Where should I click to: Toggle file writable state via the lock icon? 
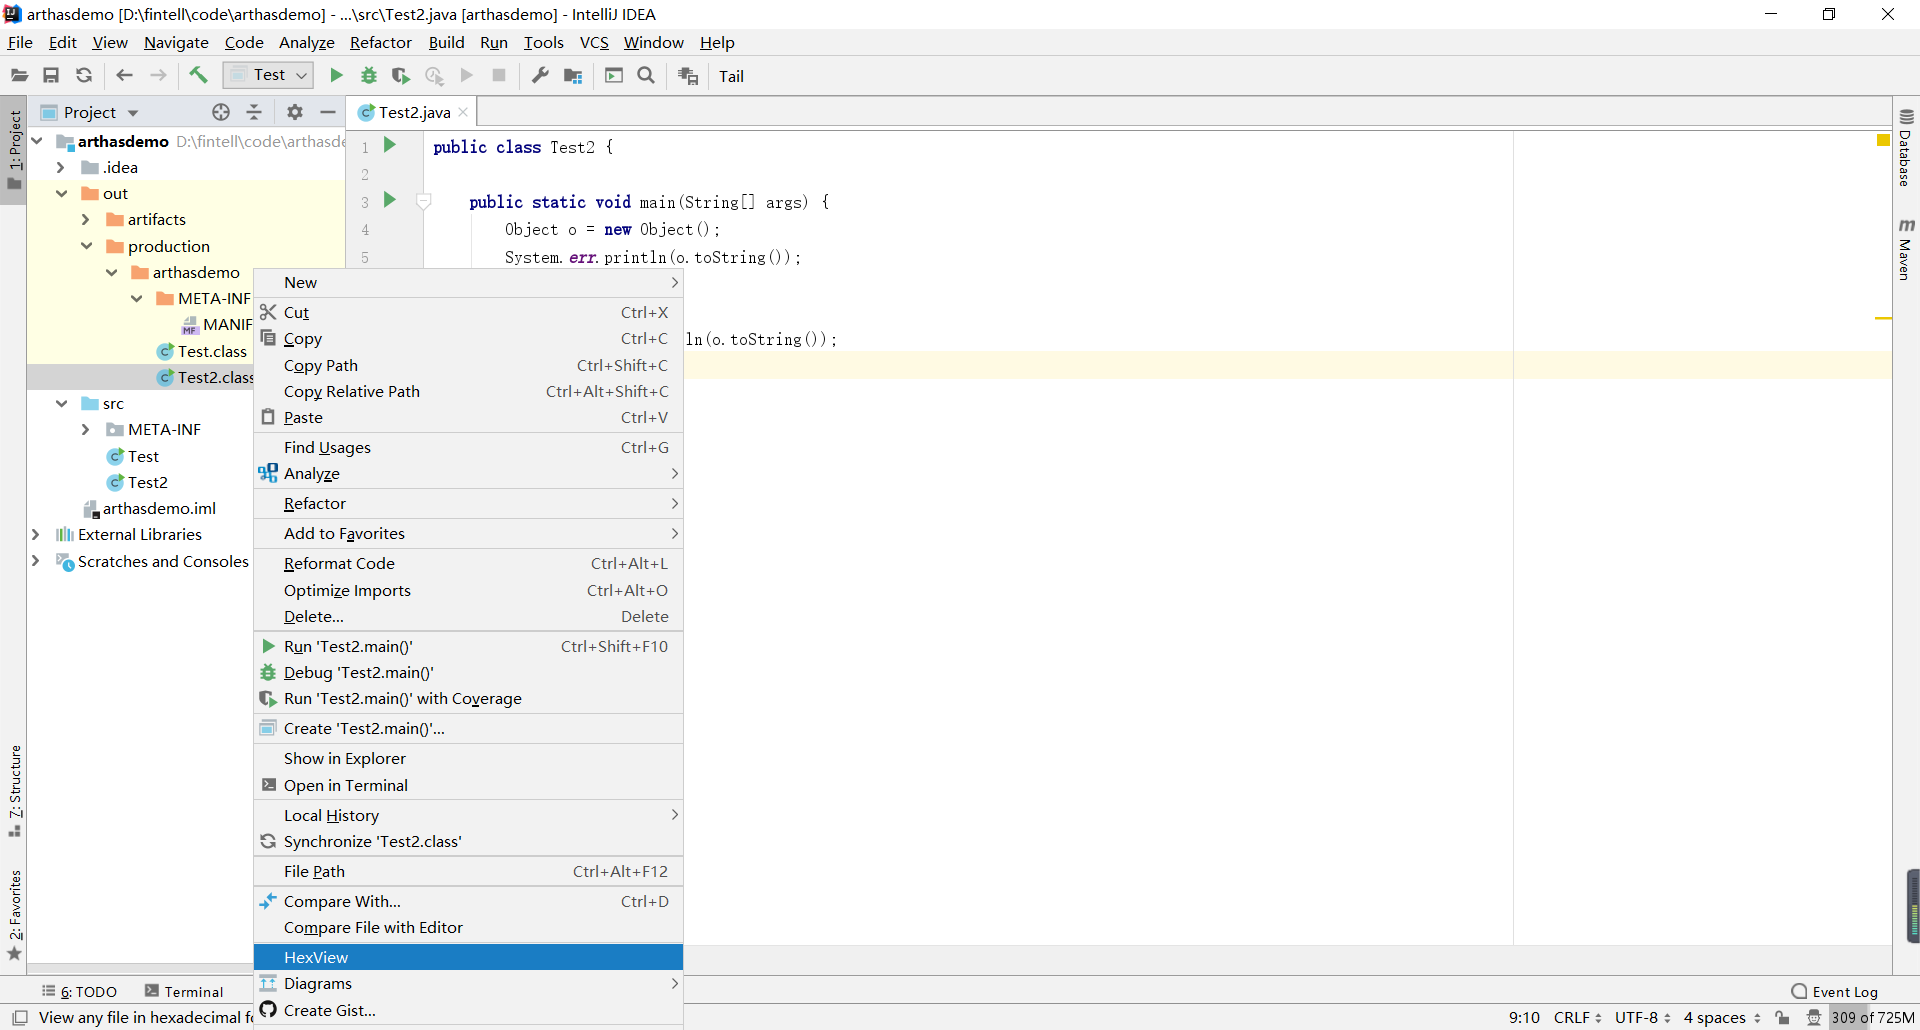1784,1017
